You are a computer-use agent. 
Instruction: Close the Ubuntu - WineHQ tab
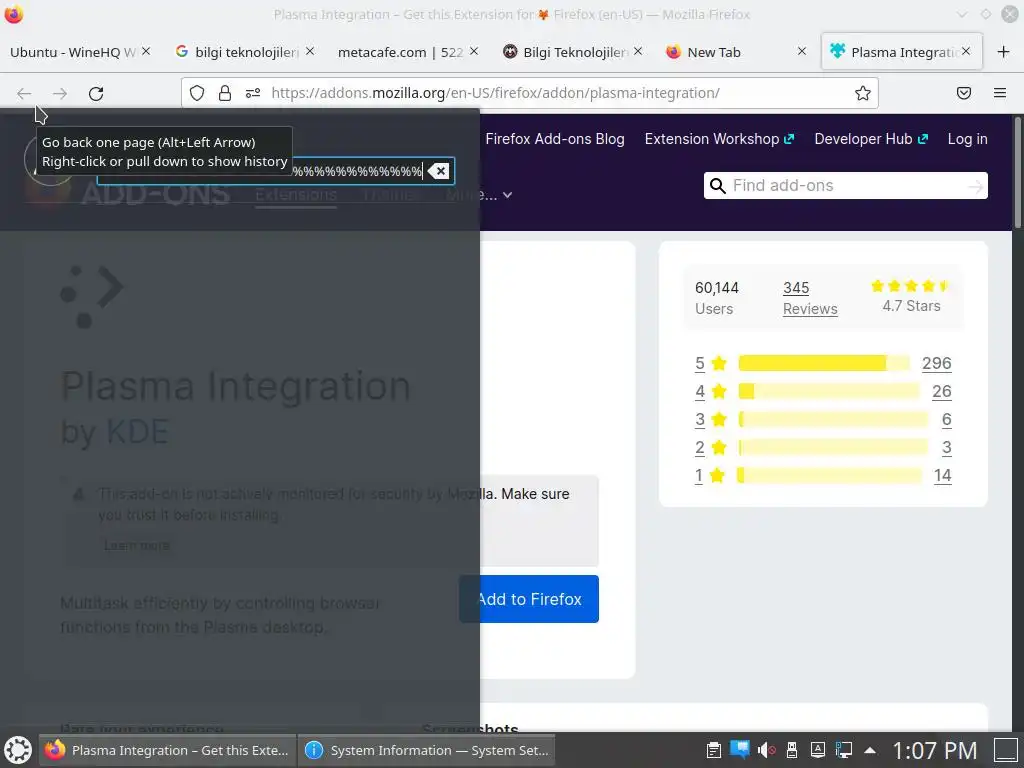(146, 51)
